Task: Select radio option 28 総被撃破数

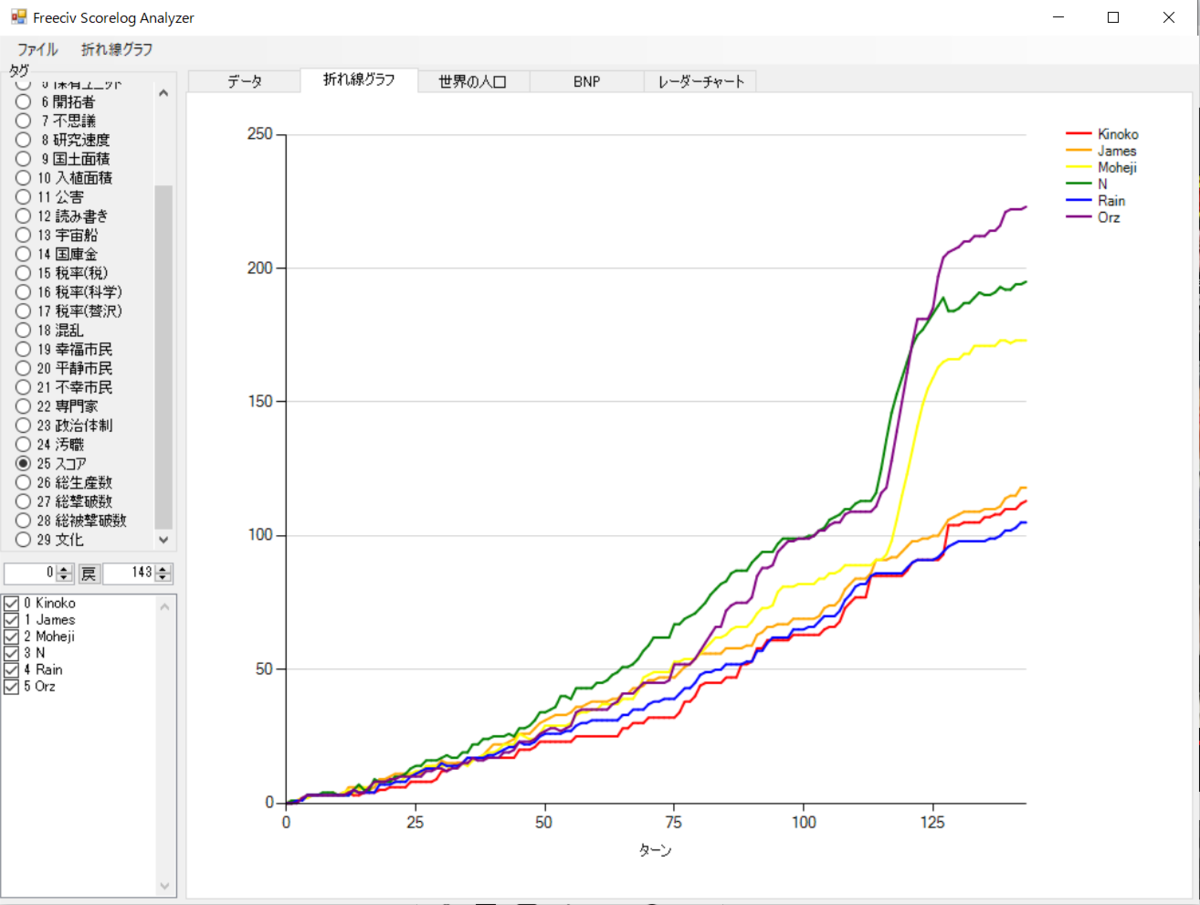Action: [72, 521]
